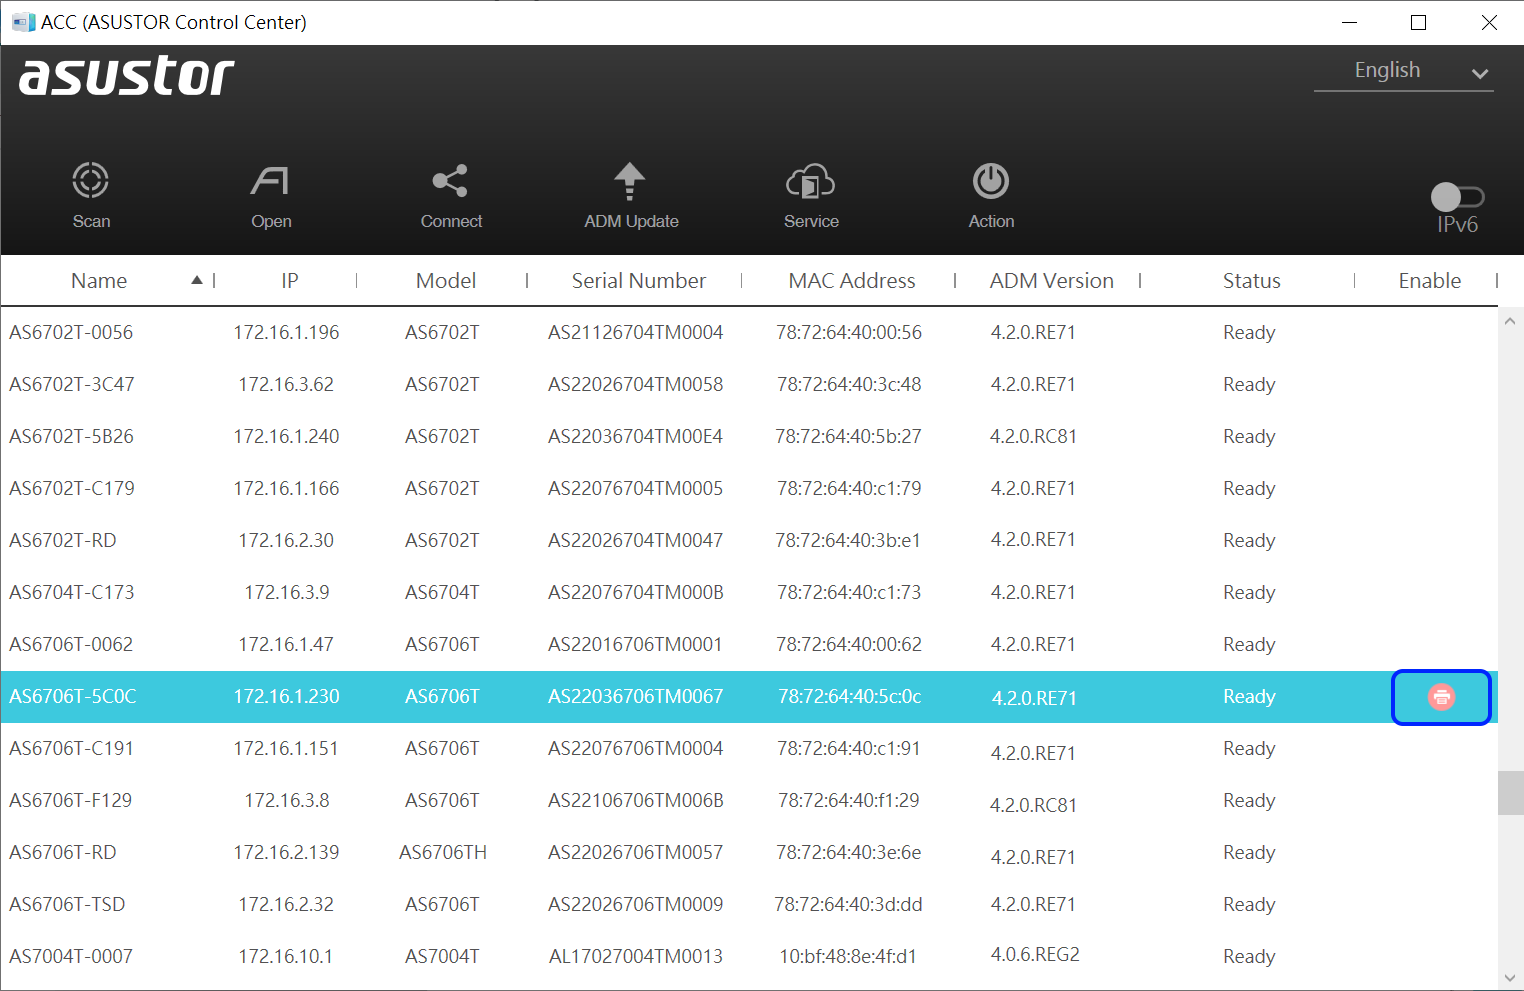Click ADM version 4.0.6.REG2

click(1035, 955)
